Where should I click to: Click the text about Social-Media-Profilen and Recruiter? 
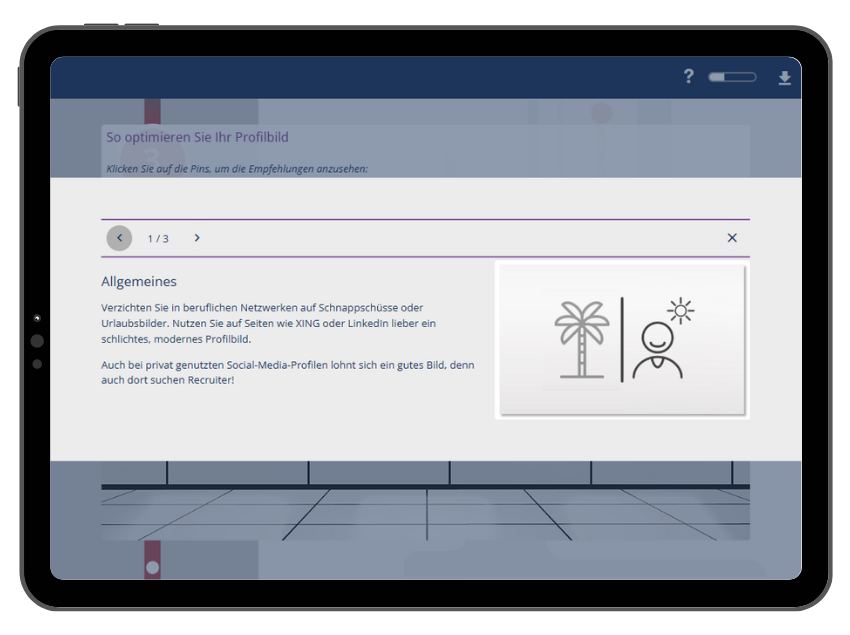pyautogui.click(x=287, y=372)
